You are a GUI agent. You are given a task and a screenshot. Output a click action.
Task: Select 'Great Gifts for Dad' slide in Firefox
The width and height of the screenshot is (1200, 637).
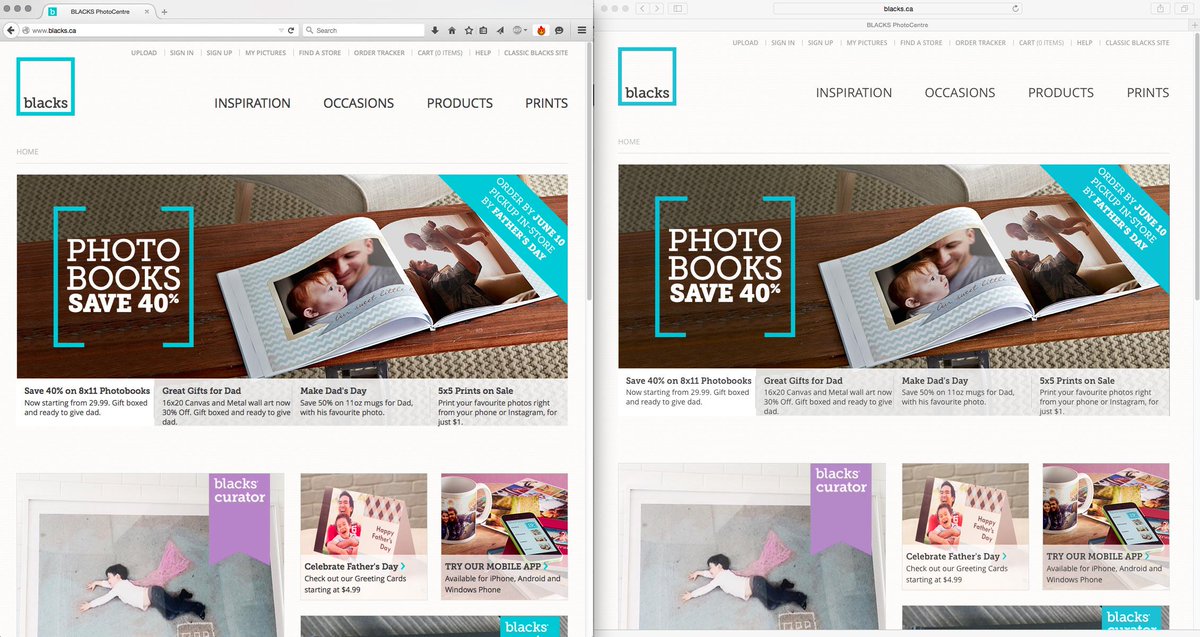coord(224,403)
